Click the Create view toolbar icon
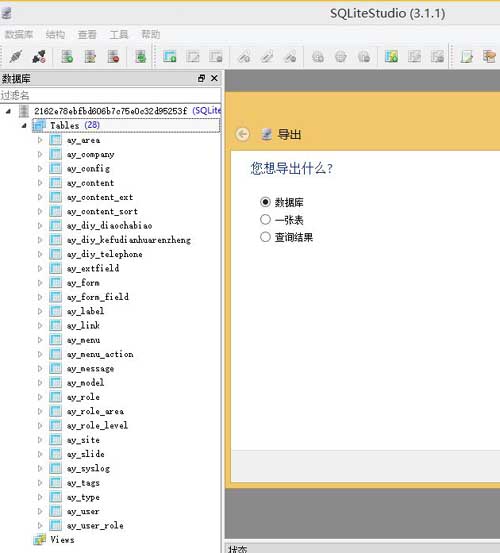 tap(391, 56)
